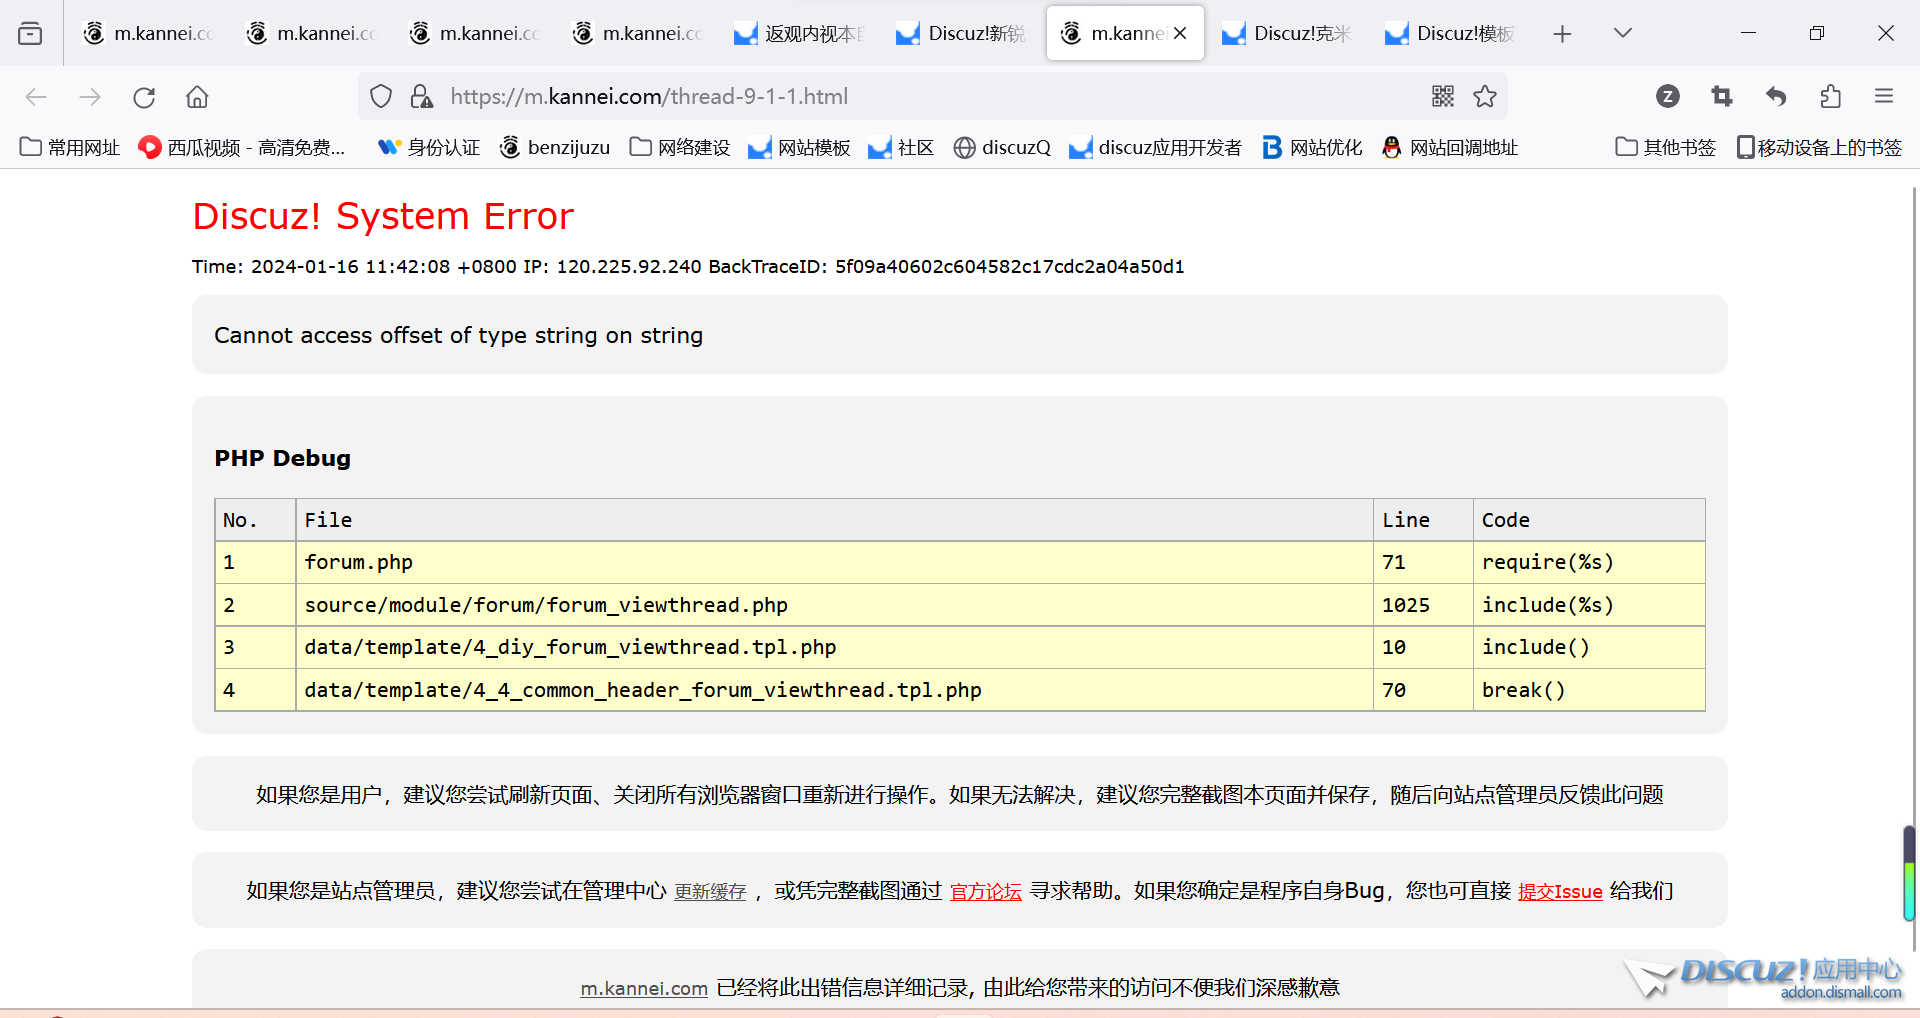
Task: Switch to the first m.kannei.com tab
Action: click(149, 33)
